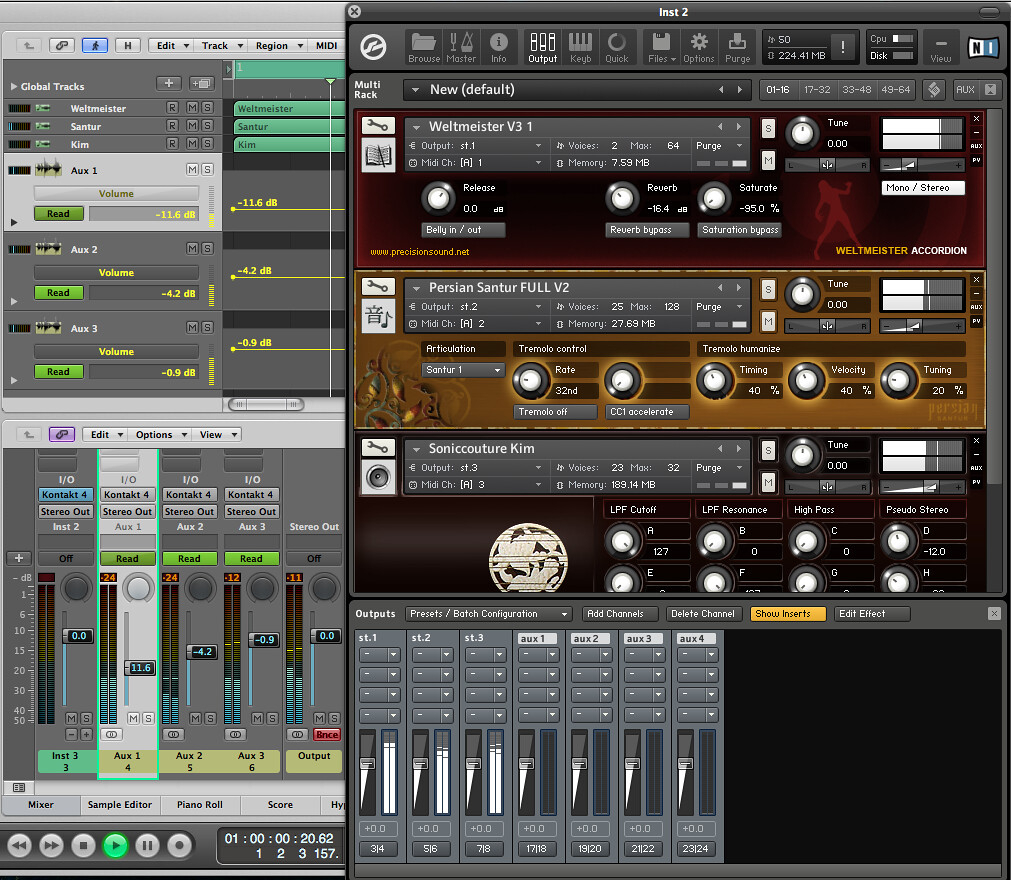The width and height of the screenshot is (1011, 880).
Task: Open the Kontakt Browse folder icon
Action: pyautogui.click(x=424, y=46)
